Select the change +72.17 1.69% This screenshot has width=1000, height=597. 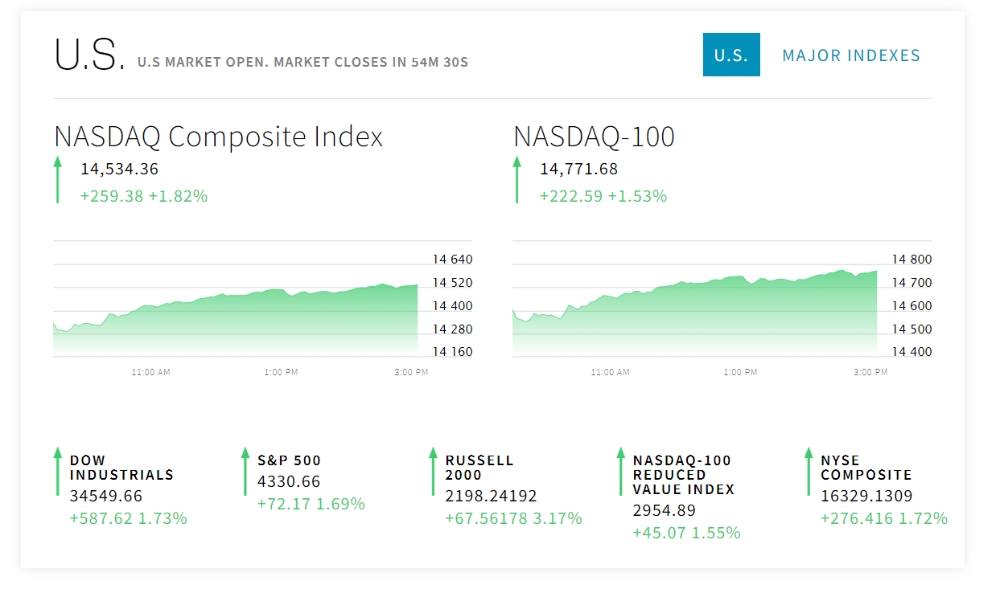coord(311,504)
